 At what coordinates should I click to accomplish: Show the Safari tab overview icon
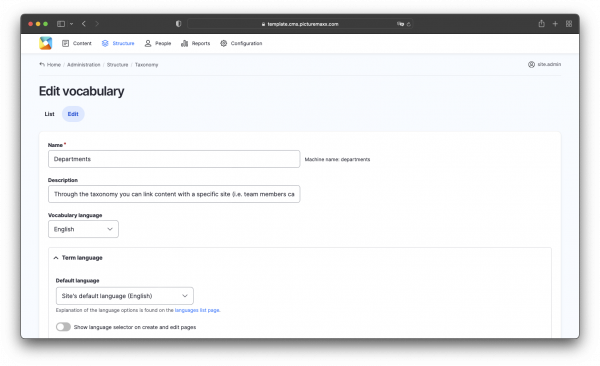pyautogui.click(x=569, y=24)
